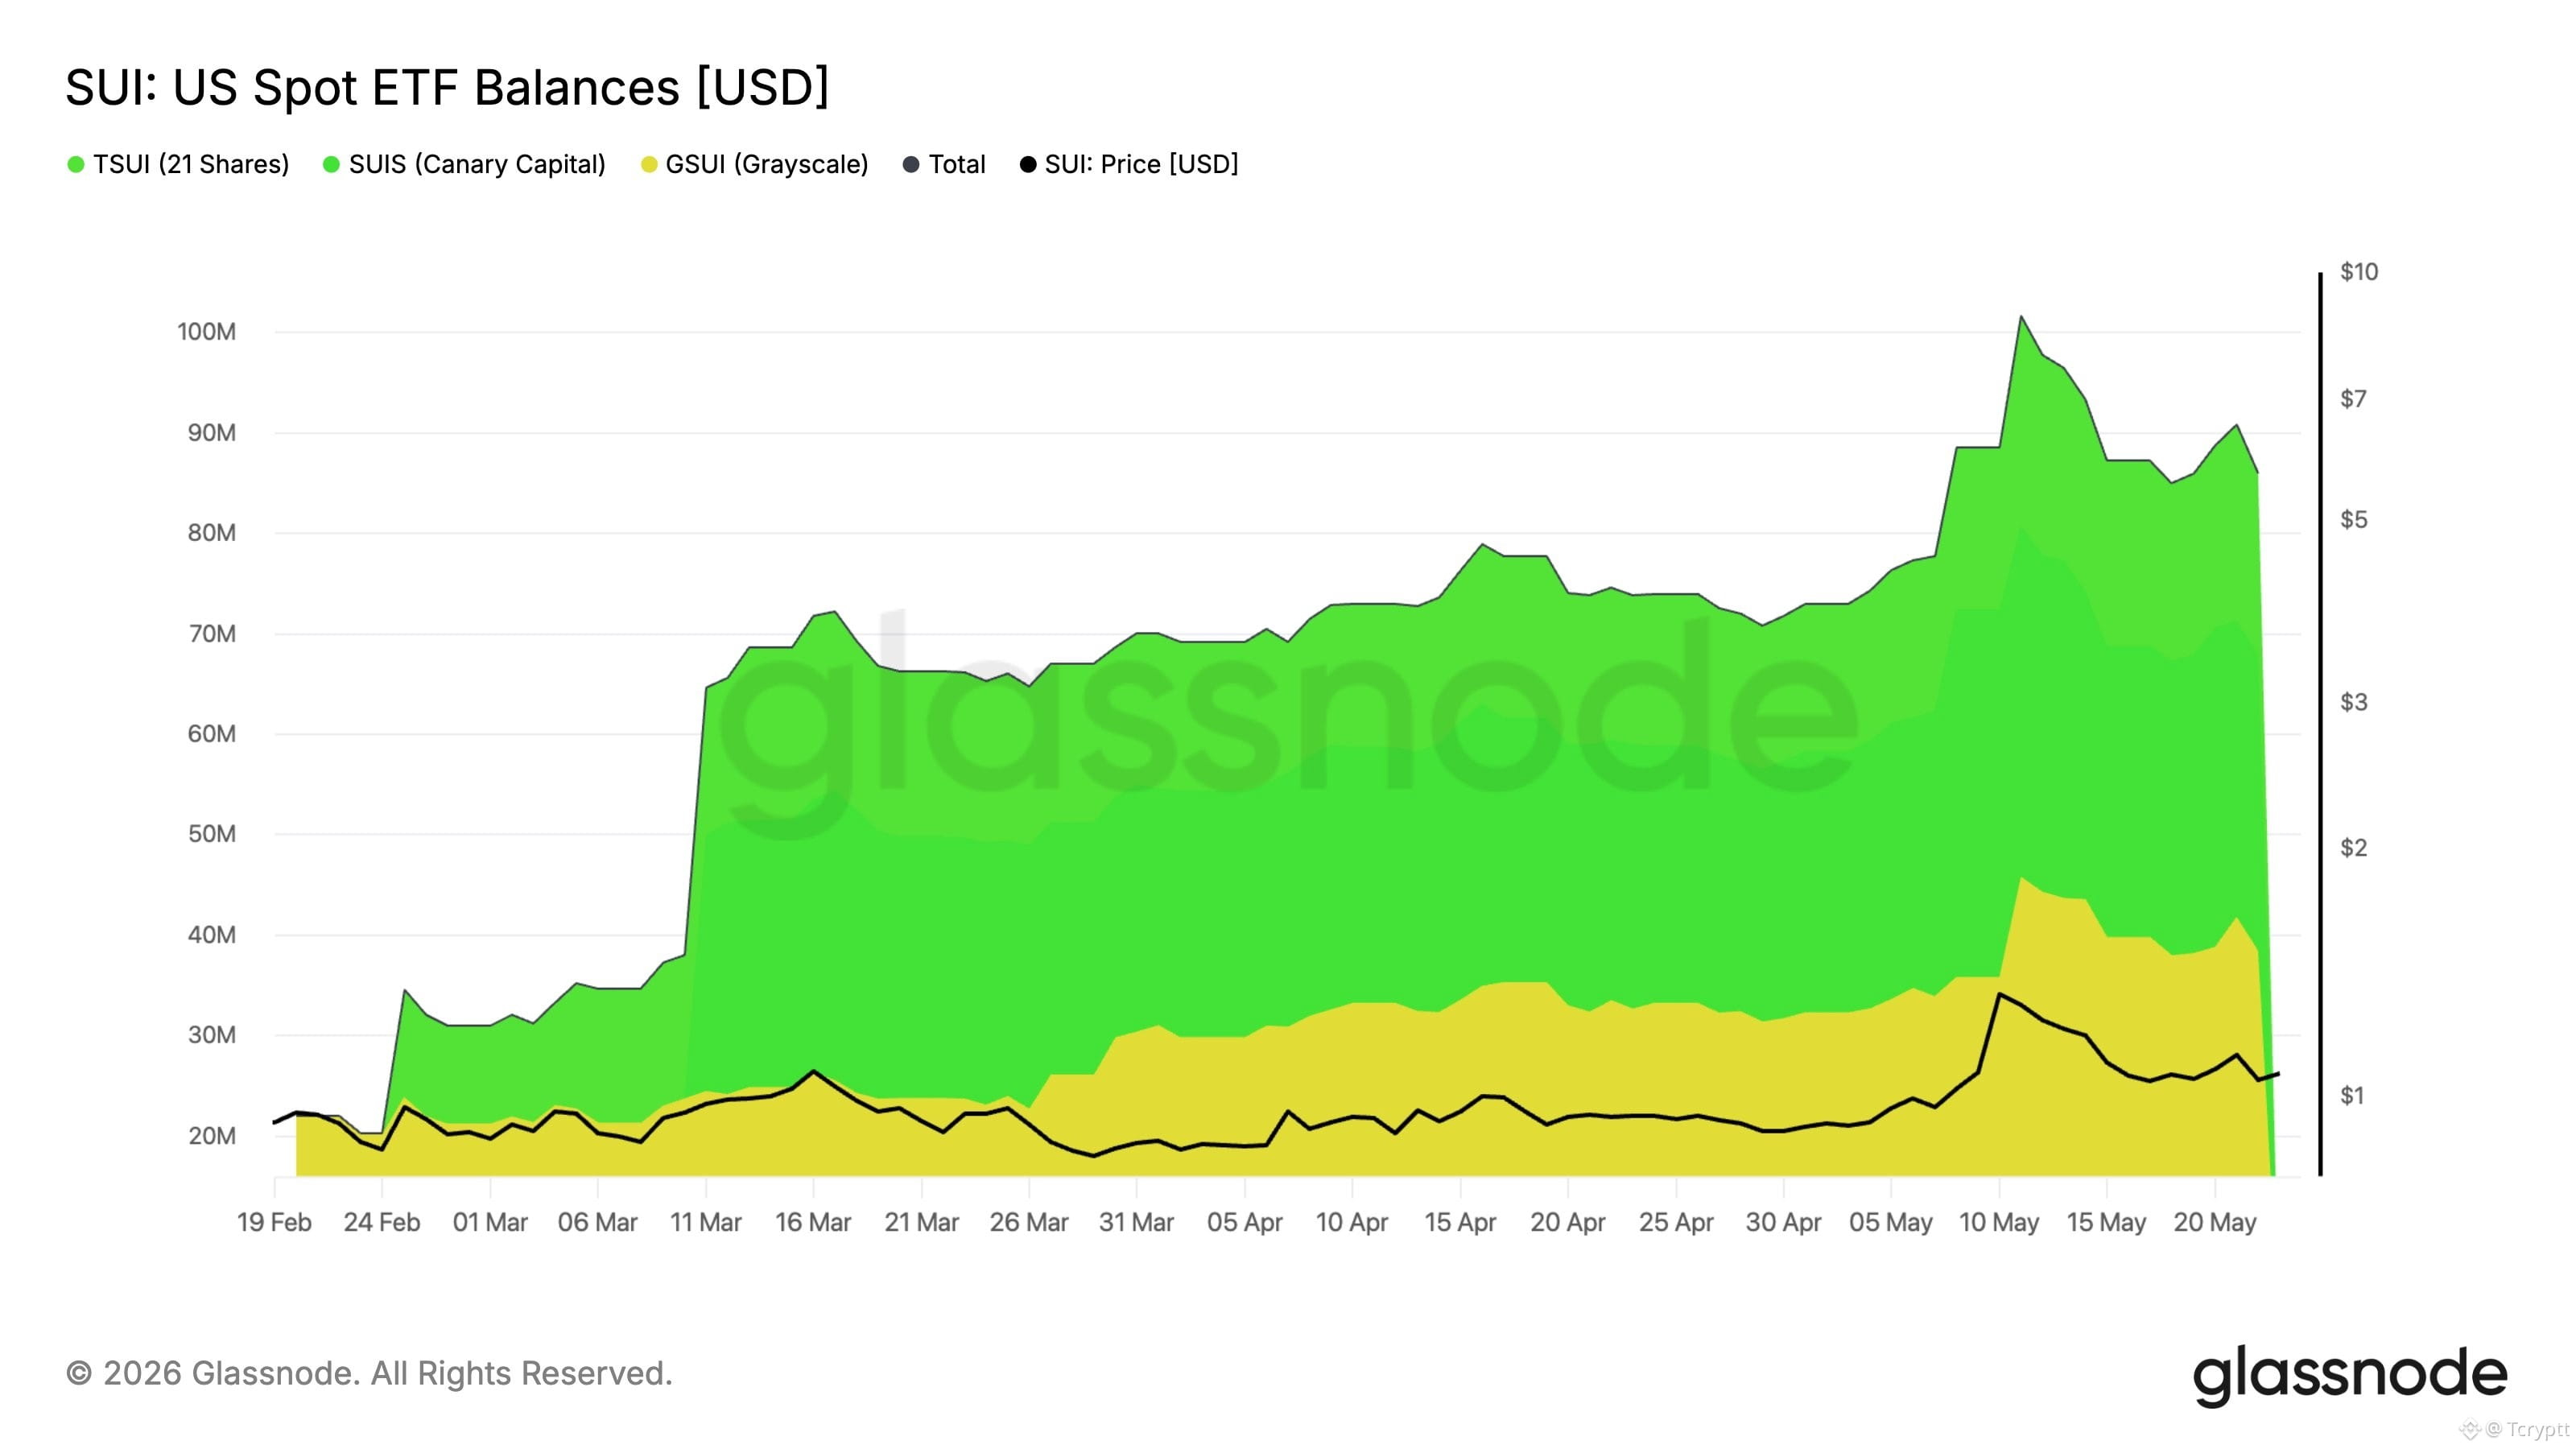This screenshot has width=2576, height=1449.
Task: Click the 30M y-axis label
Action: [212, 1035]
